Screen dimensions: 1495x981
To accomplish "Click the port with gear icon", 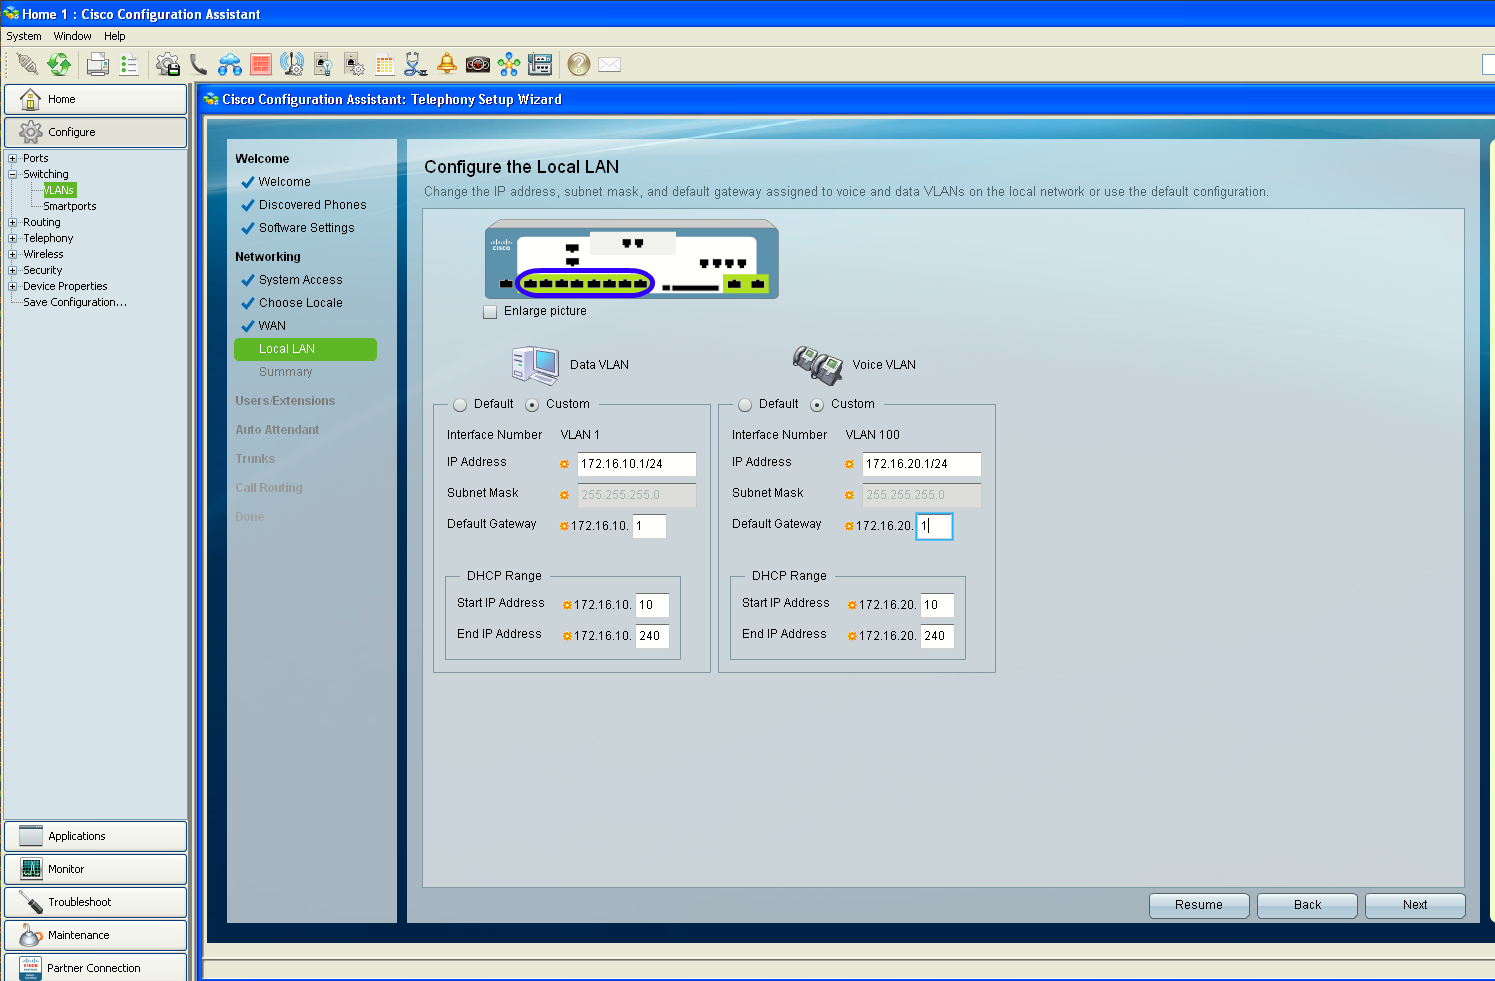I will (354, 65).
